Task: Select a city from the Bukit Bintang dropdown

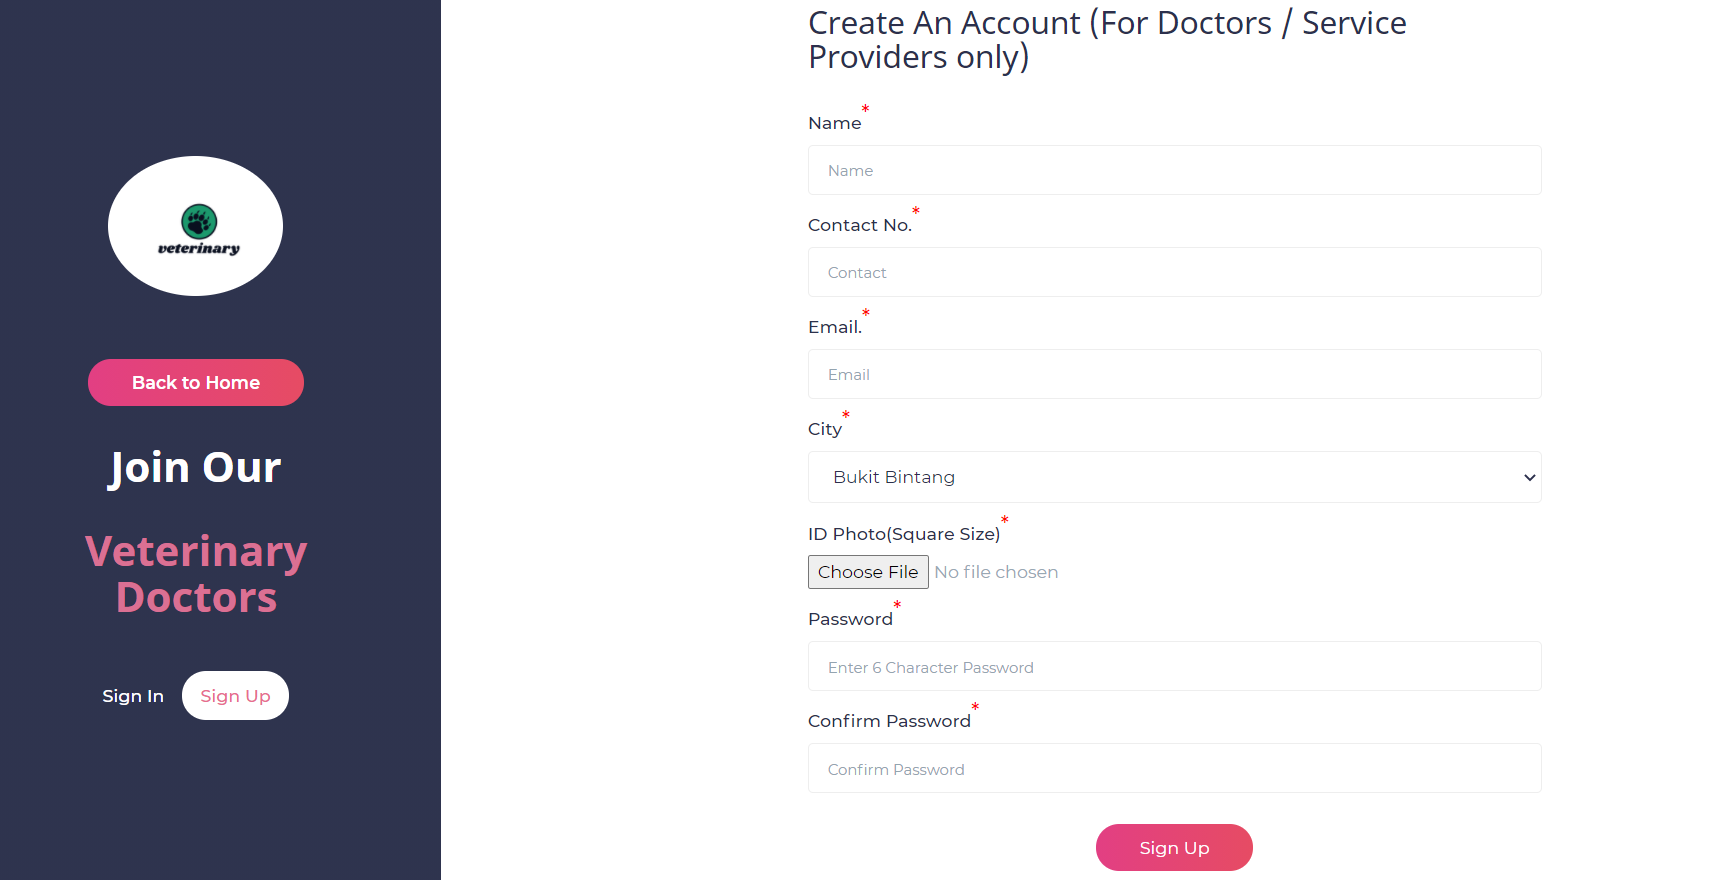Action: tap(1174, 477)
